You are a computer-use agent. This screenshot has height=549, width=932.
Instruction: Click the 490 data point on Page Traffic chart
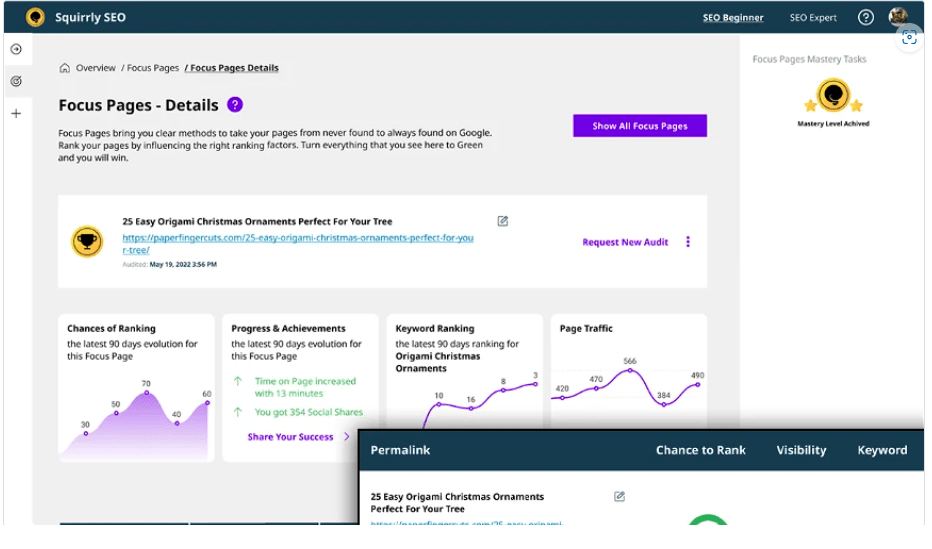tap(698, 384)
